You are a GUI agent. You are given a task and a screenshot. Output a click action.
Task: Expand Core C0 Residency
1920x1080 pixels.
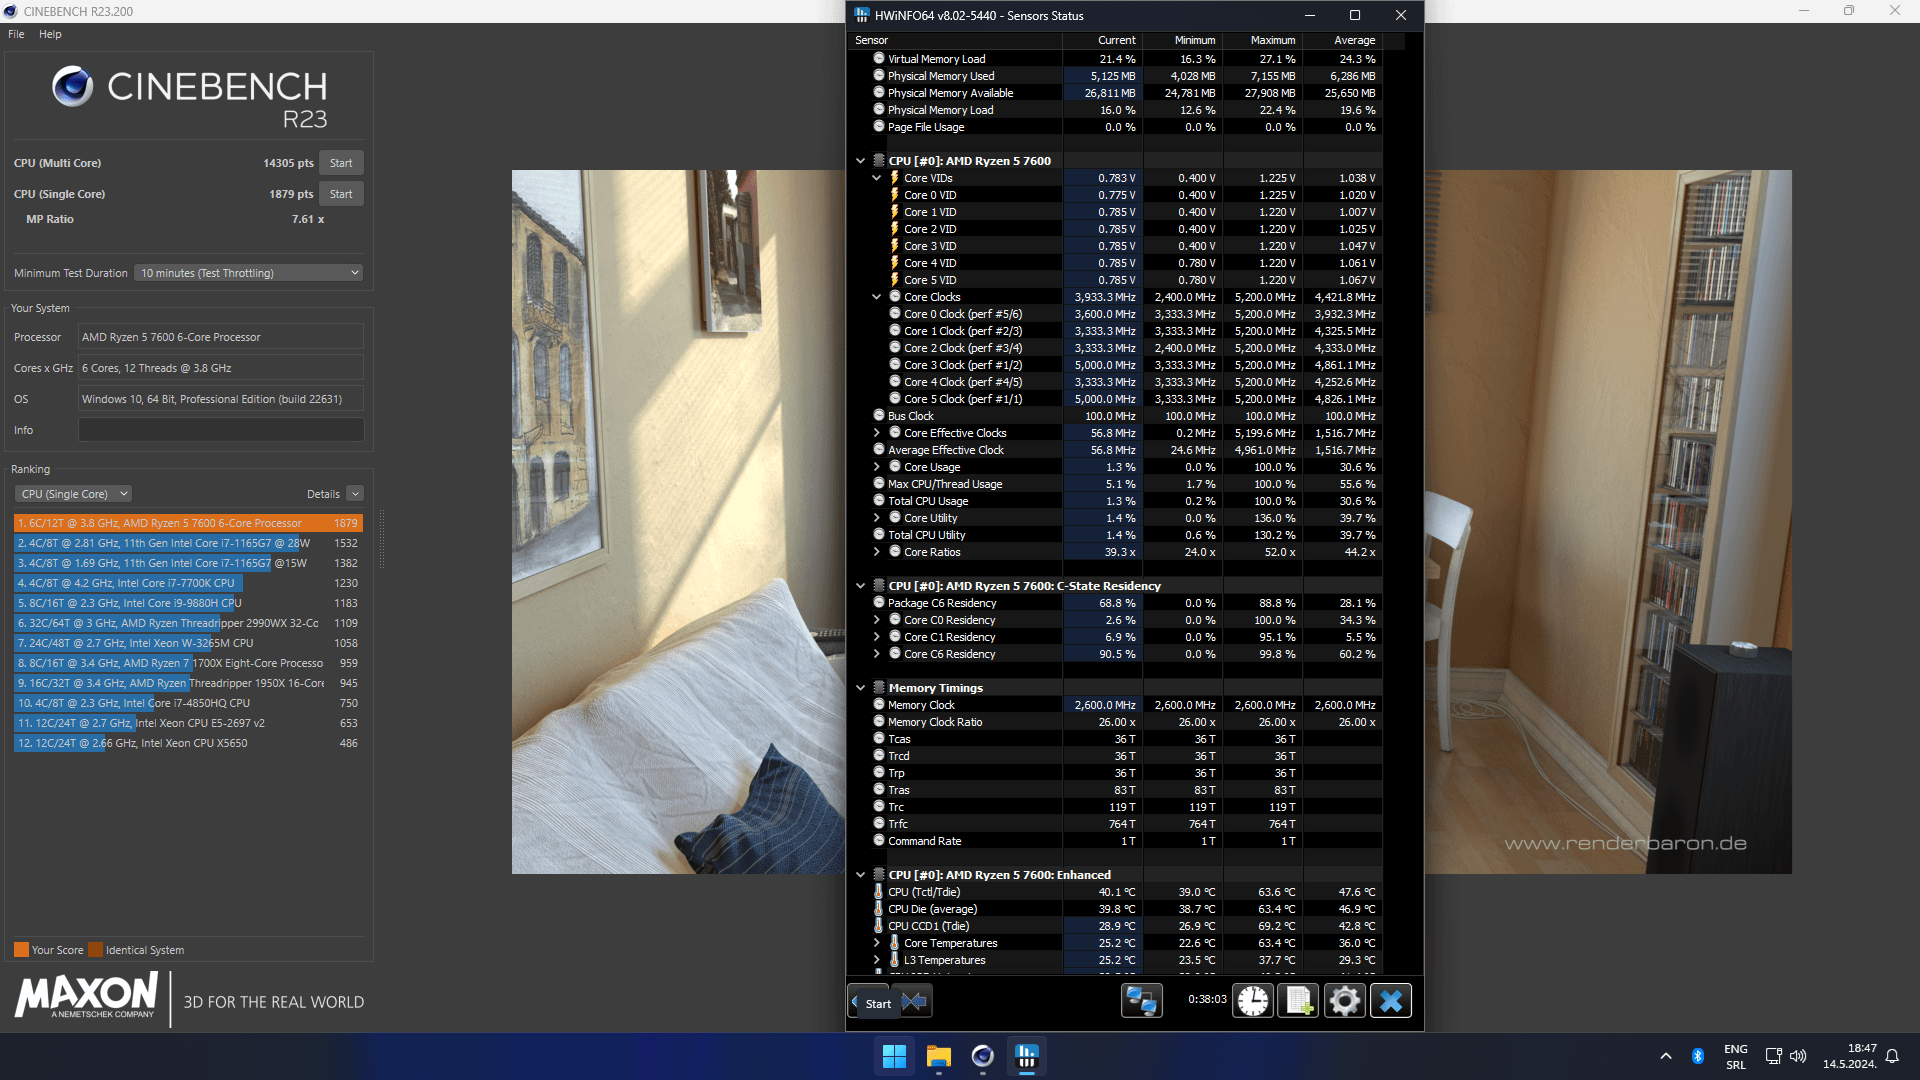click(877, 620)
